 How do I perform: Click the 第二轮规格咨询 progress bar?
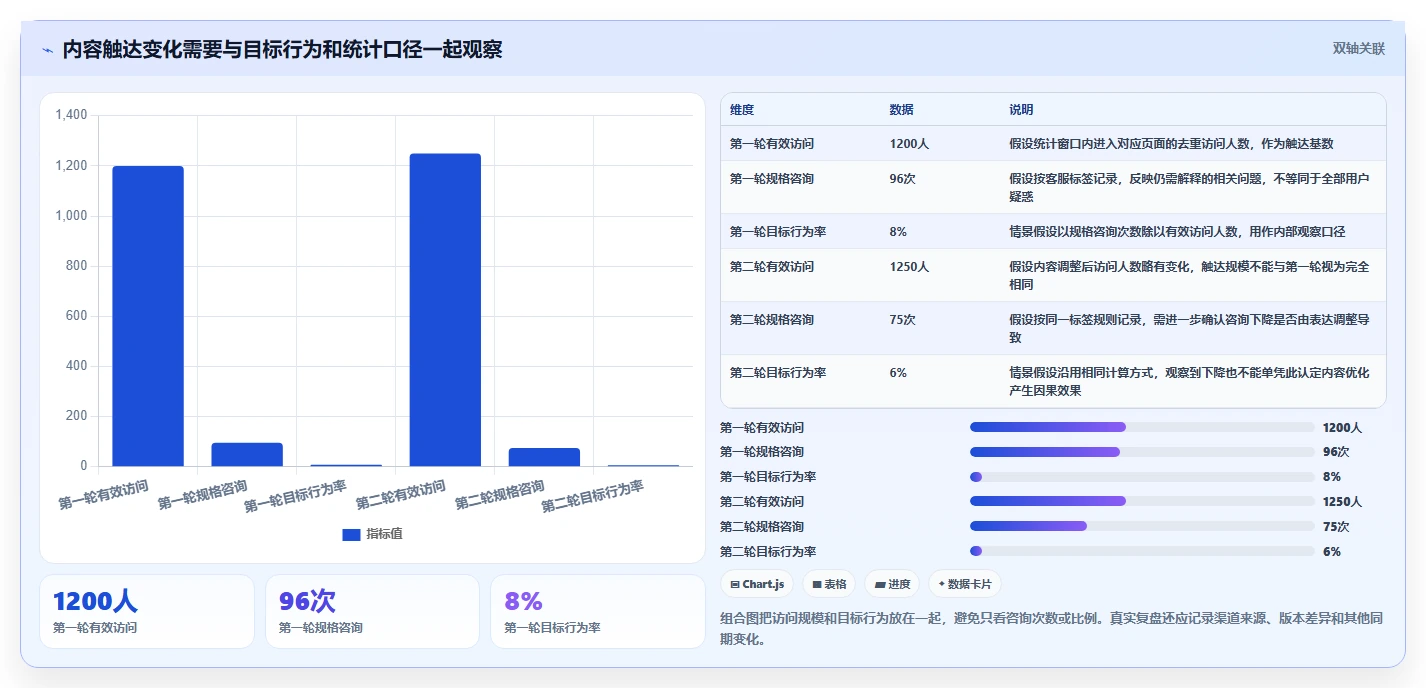point(1142,527)
